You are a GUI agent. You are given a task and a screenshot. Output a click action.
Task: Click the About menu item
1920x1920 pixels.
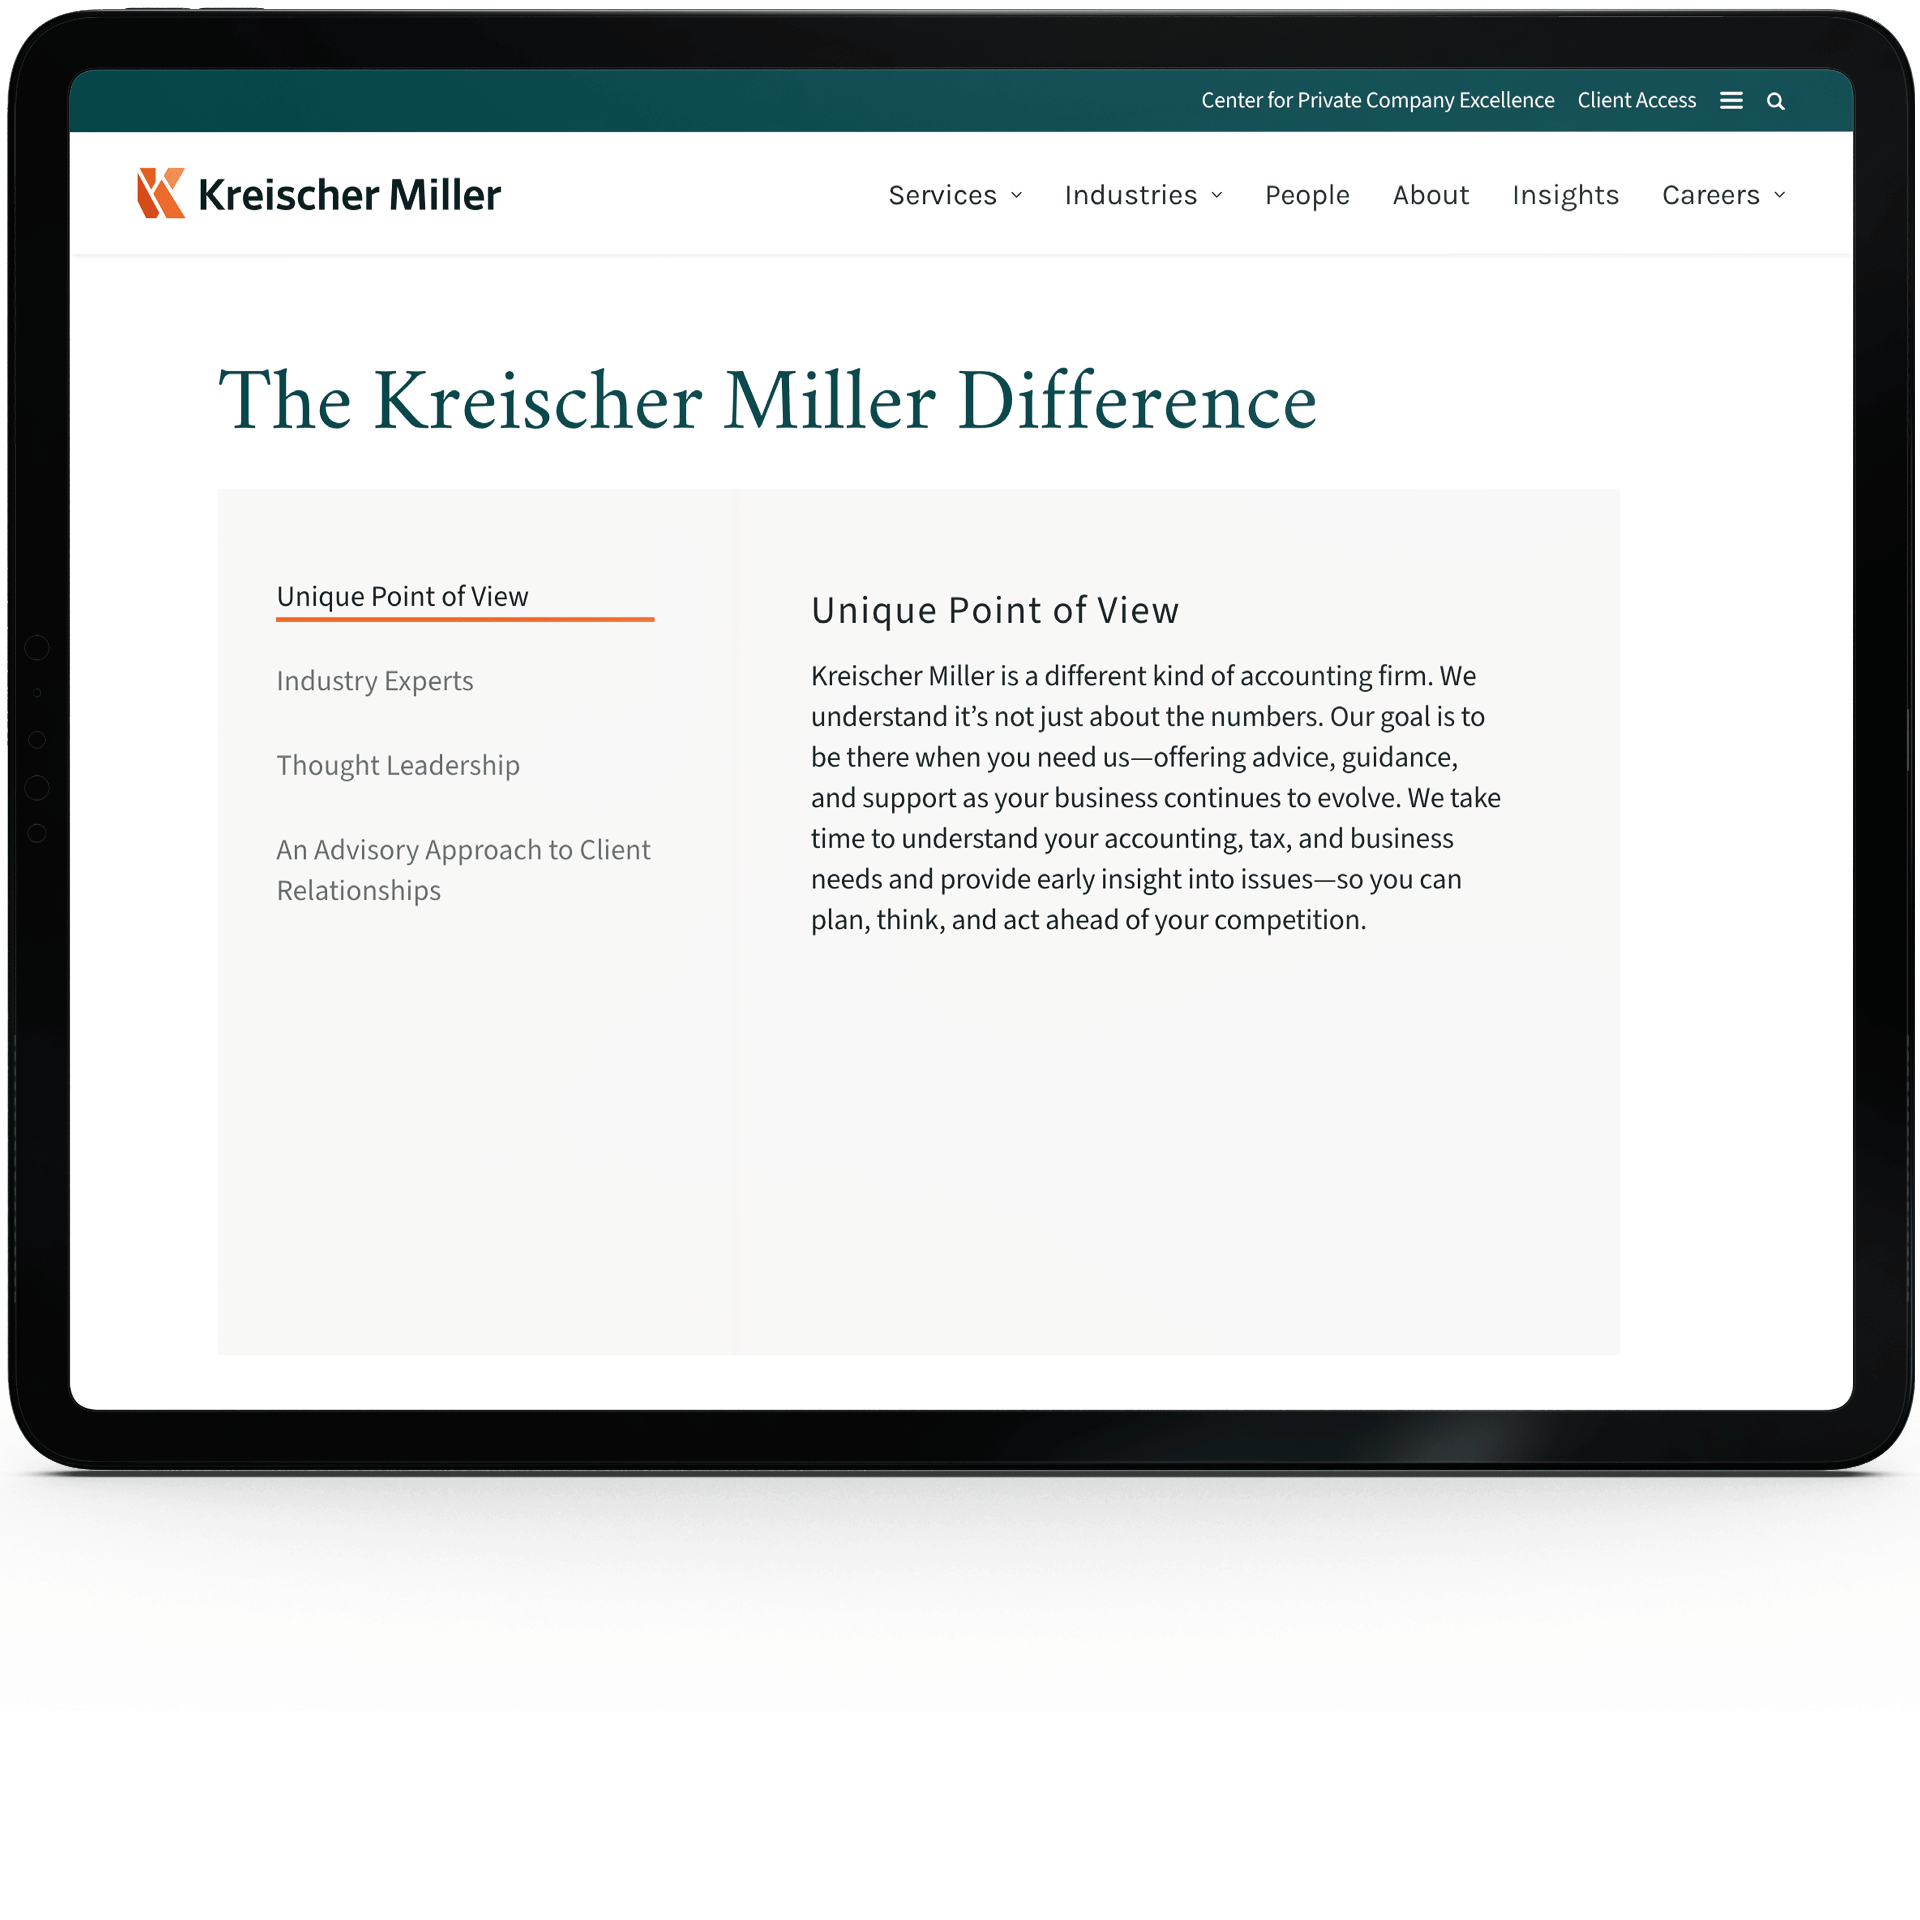pos(1431,193)
